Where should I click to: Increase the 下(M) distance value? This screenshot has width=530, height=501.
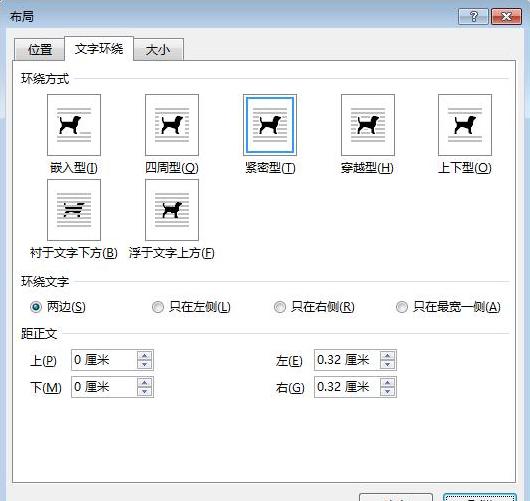coord(145,383)
